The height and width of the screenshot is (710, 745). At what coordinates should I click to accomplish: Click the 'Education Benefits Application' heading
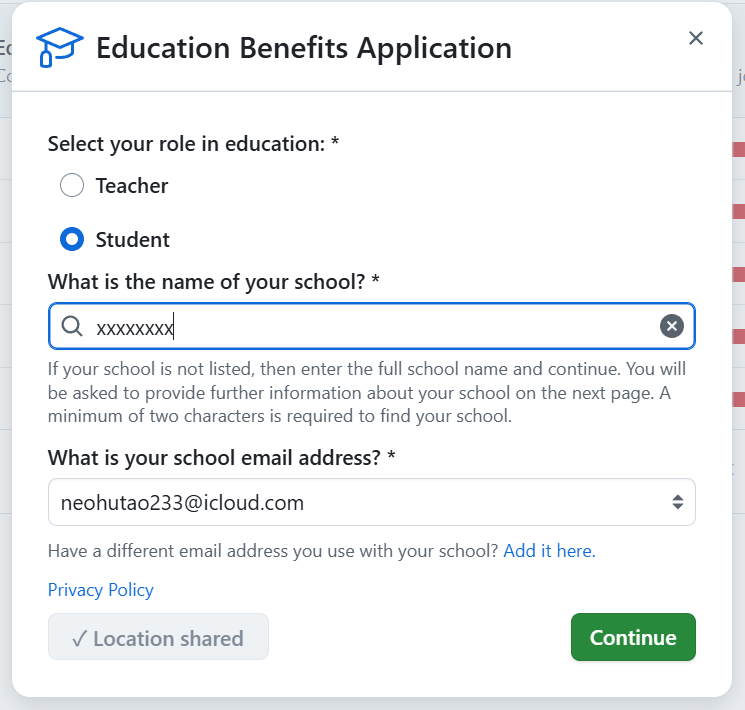click(x=304, y=48)
